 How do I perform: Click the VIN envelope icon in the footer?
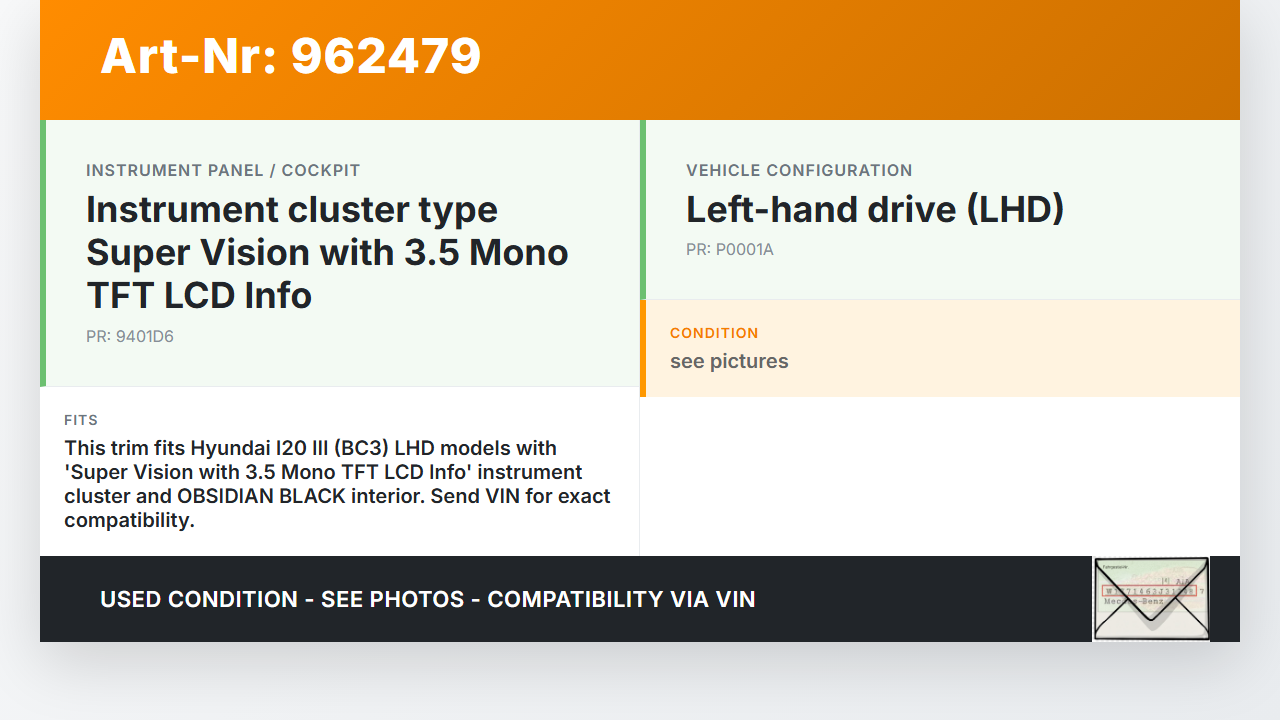1151,599
